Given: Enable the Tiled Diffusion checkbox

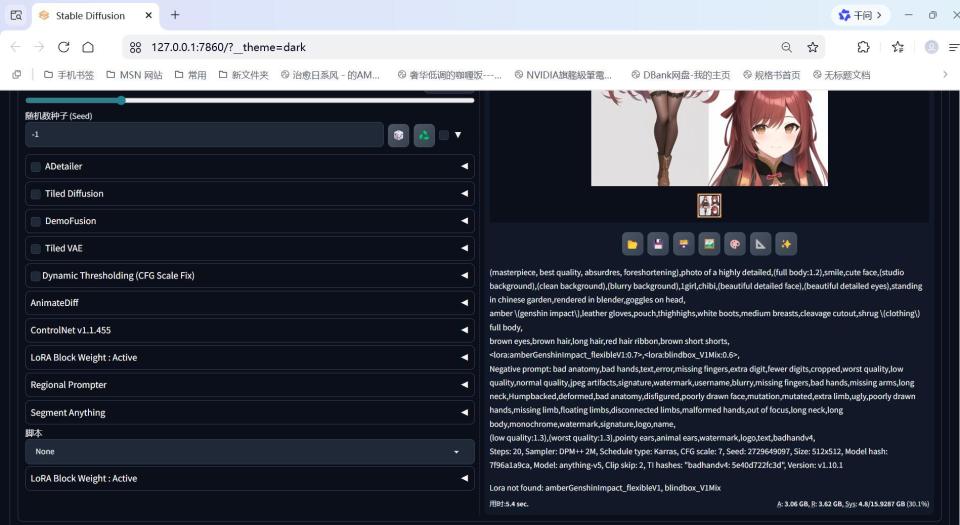Looking at the screenshot, I should coord(36,194).
